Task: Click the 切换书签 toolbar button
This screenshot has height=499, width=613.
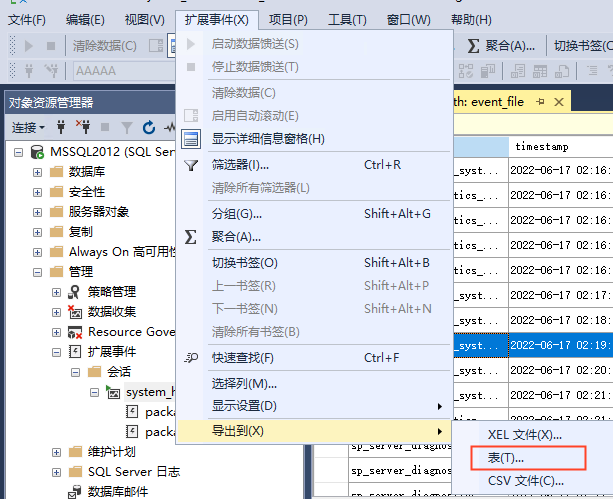Action: coord(580,46)
